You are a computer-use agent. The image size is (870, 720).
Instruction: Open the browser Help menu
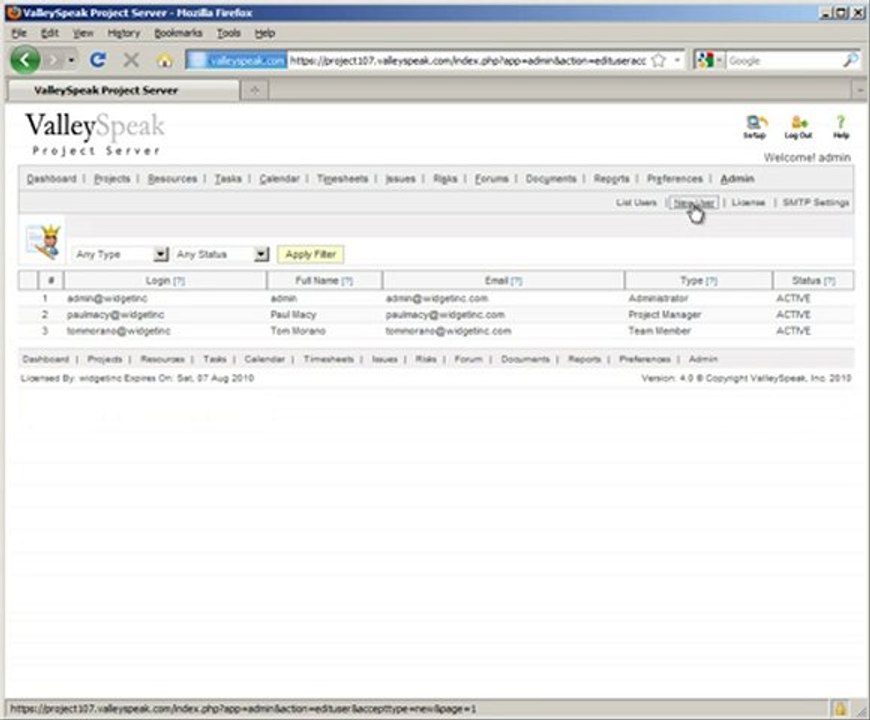(265, 33)
